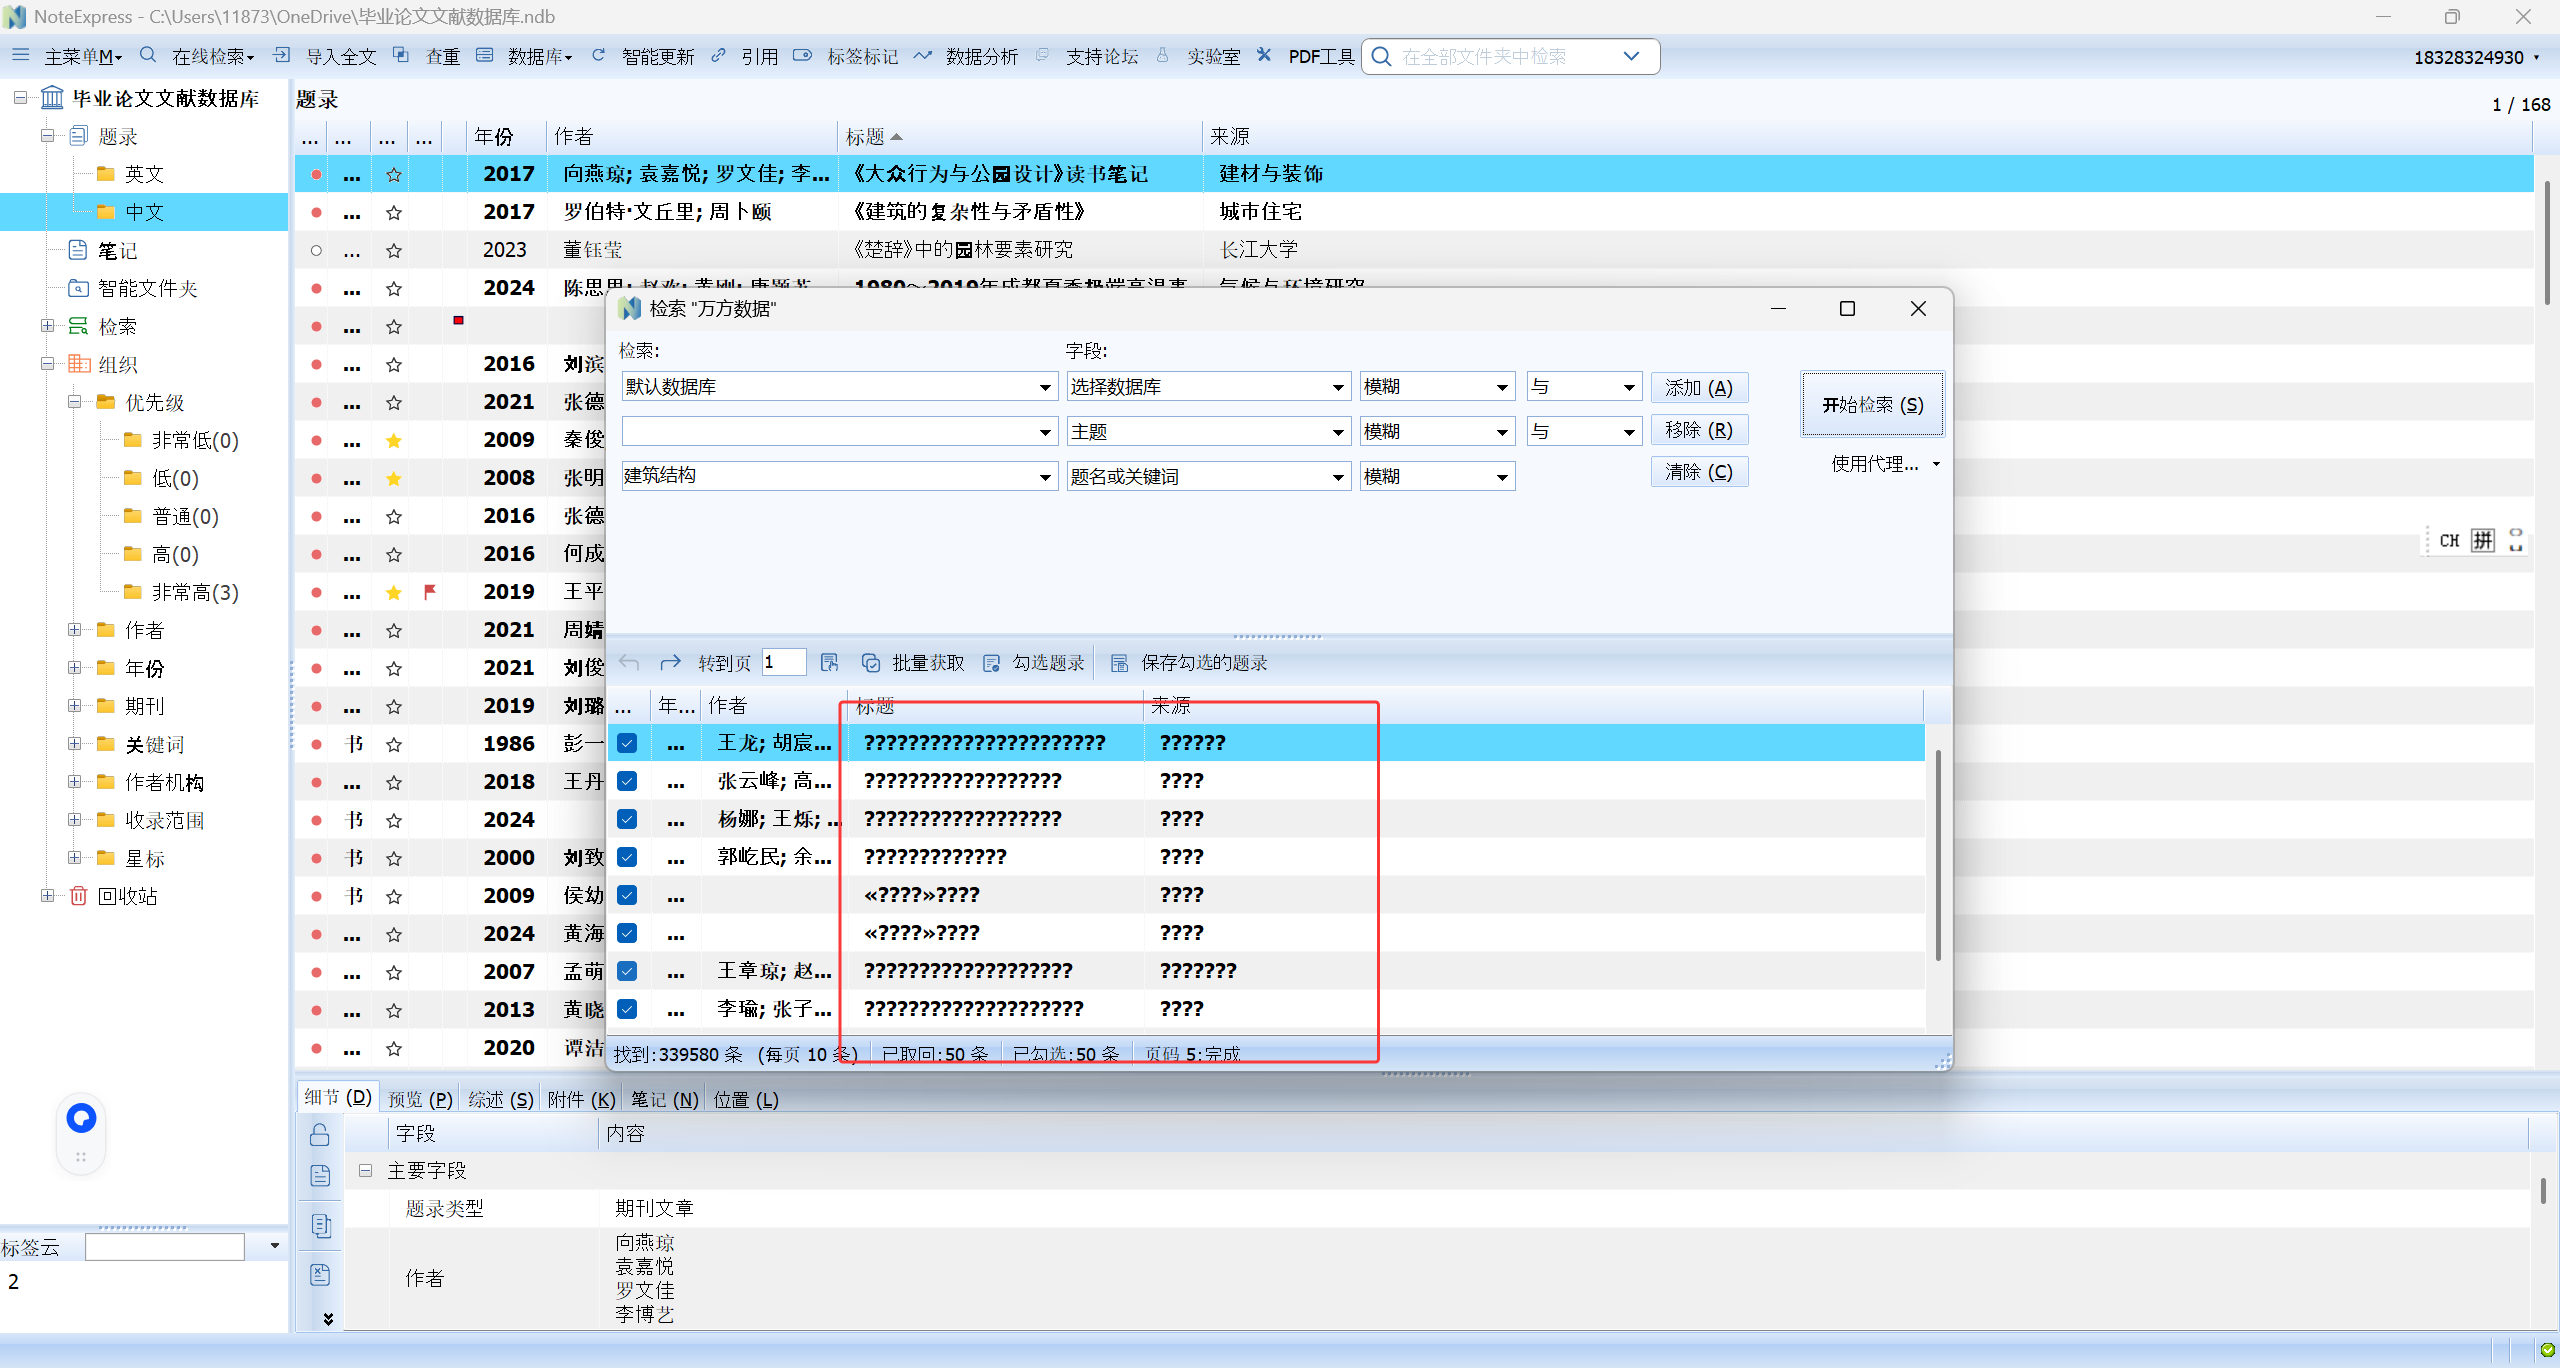The height and width of the screenshot is (1368, 2560).
Task: Click the lock icon in details sidebar
Action: coord(320,1134)
